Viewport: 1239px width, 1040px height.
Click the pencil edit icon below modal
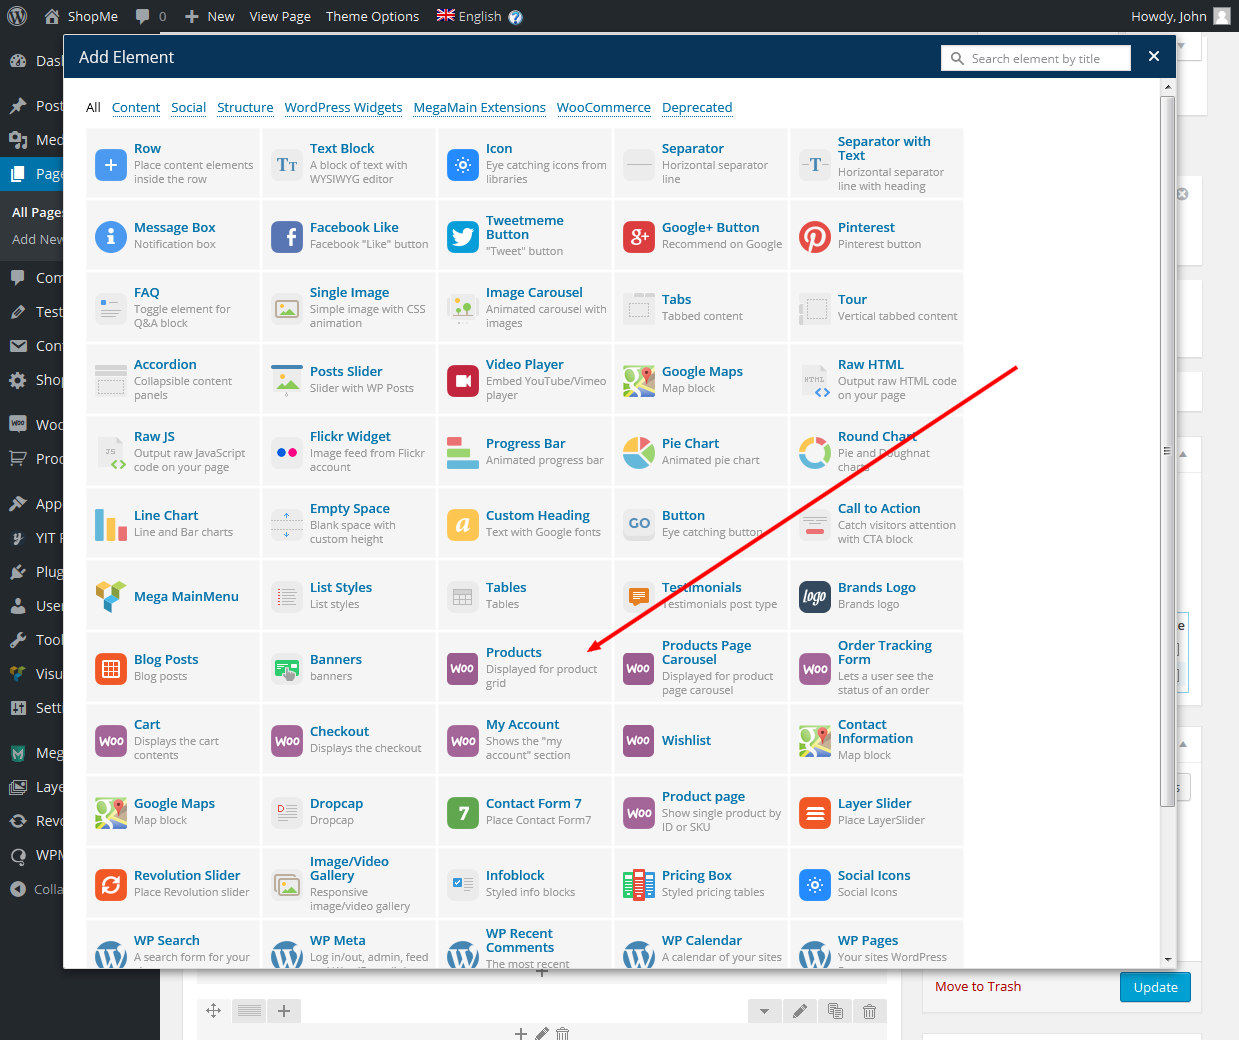(799, 1011)
